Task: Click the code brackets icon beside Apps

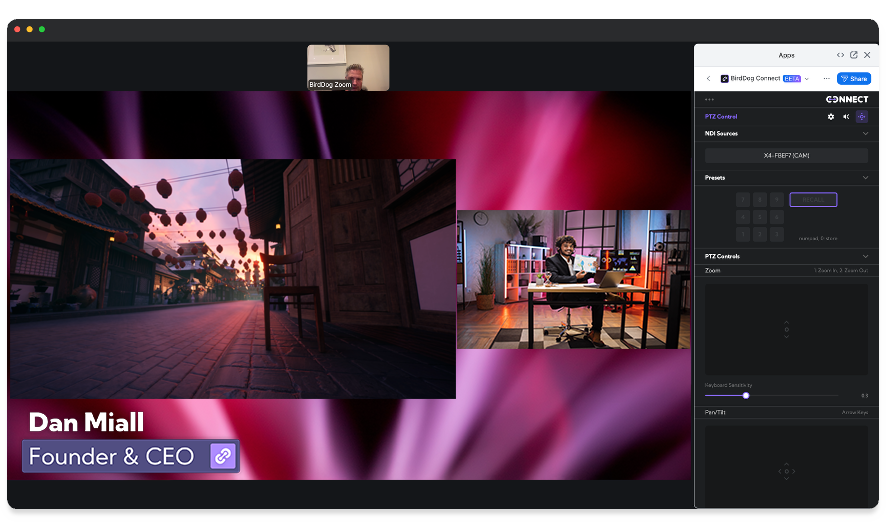Action: 840,55
